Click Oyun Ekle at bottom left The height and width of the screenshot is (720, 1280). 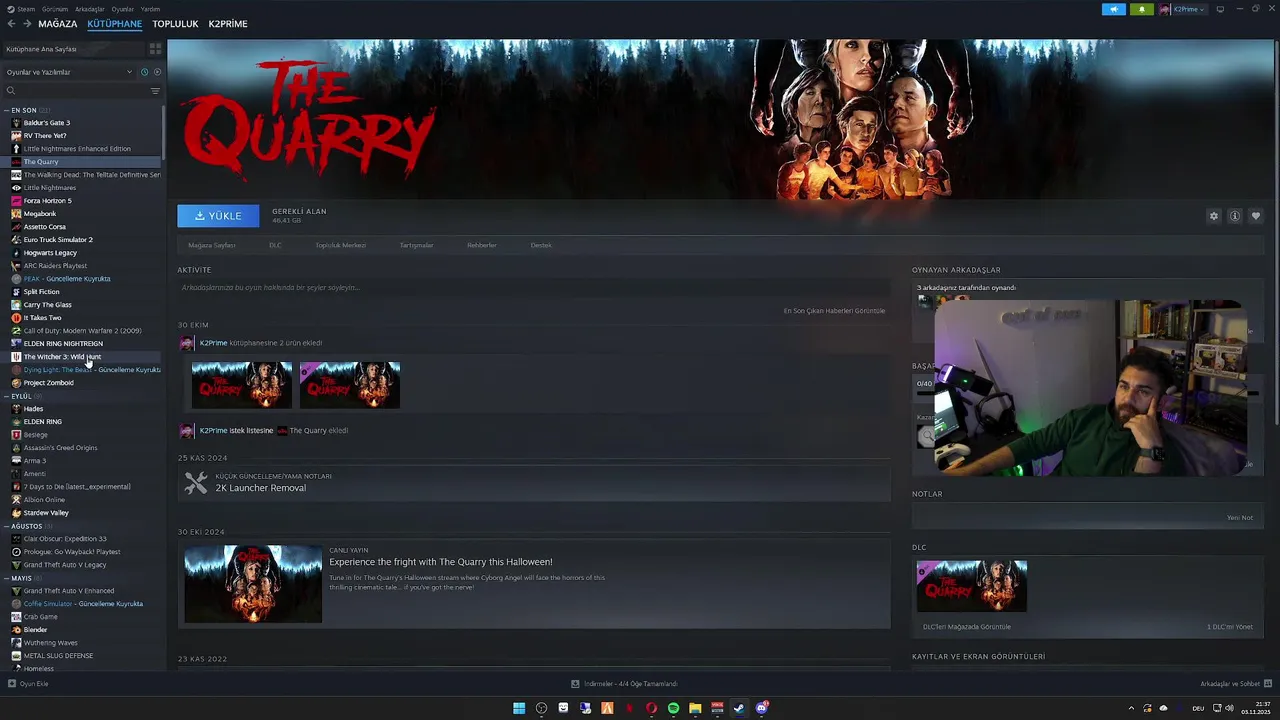point(28,684)
